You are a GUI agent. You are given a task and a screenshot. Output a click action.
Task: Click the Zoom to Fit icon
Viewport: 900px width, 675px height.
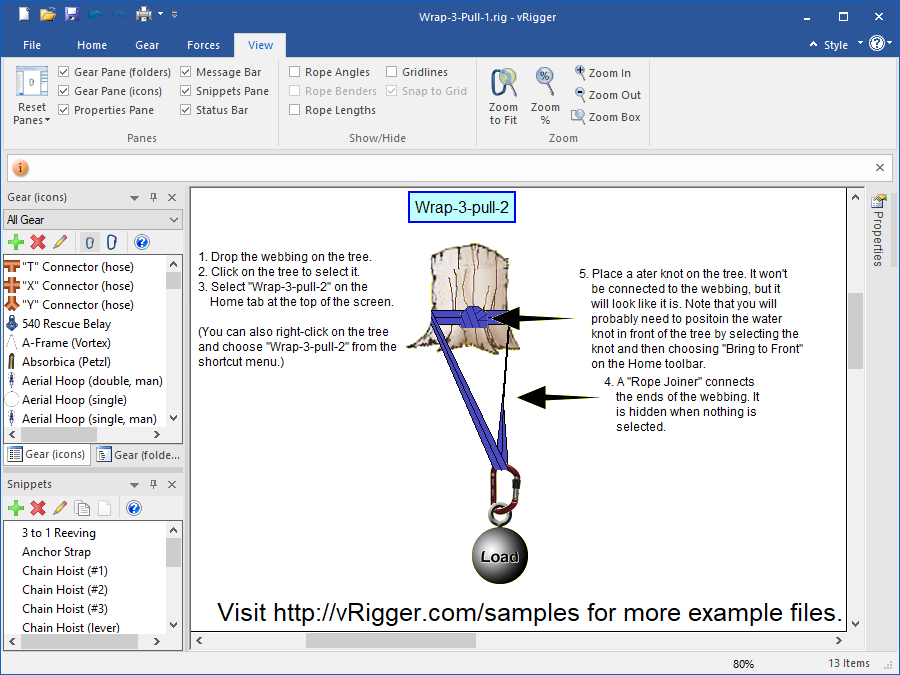(x=503, y=82)
